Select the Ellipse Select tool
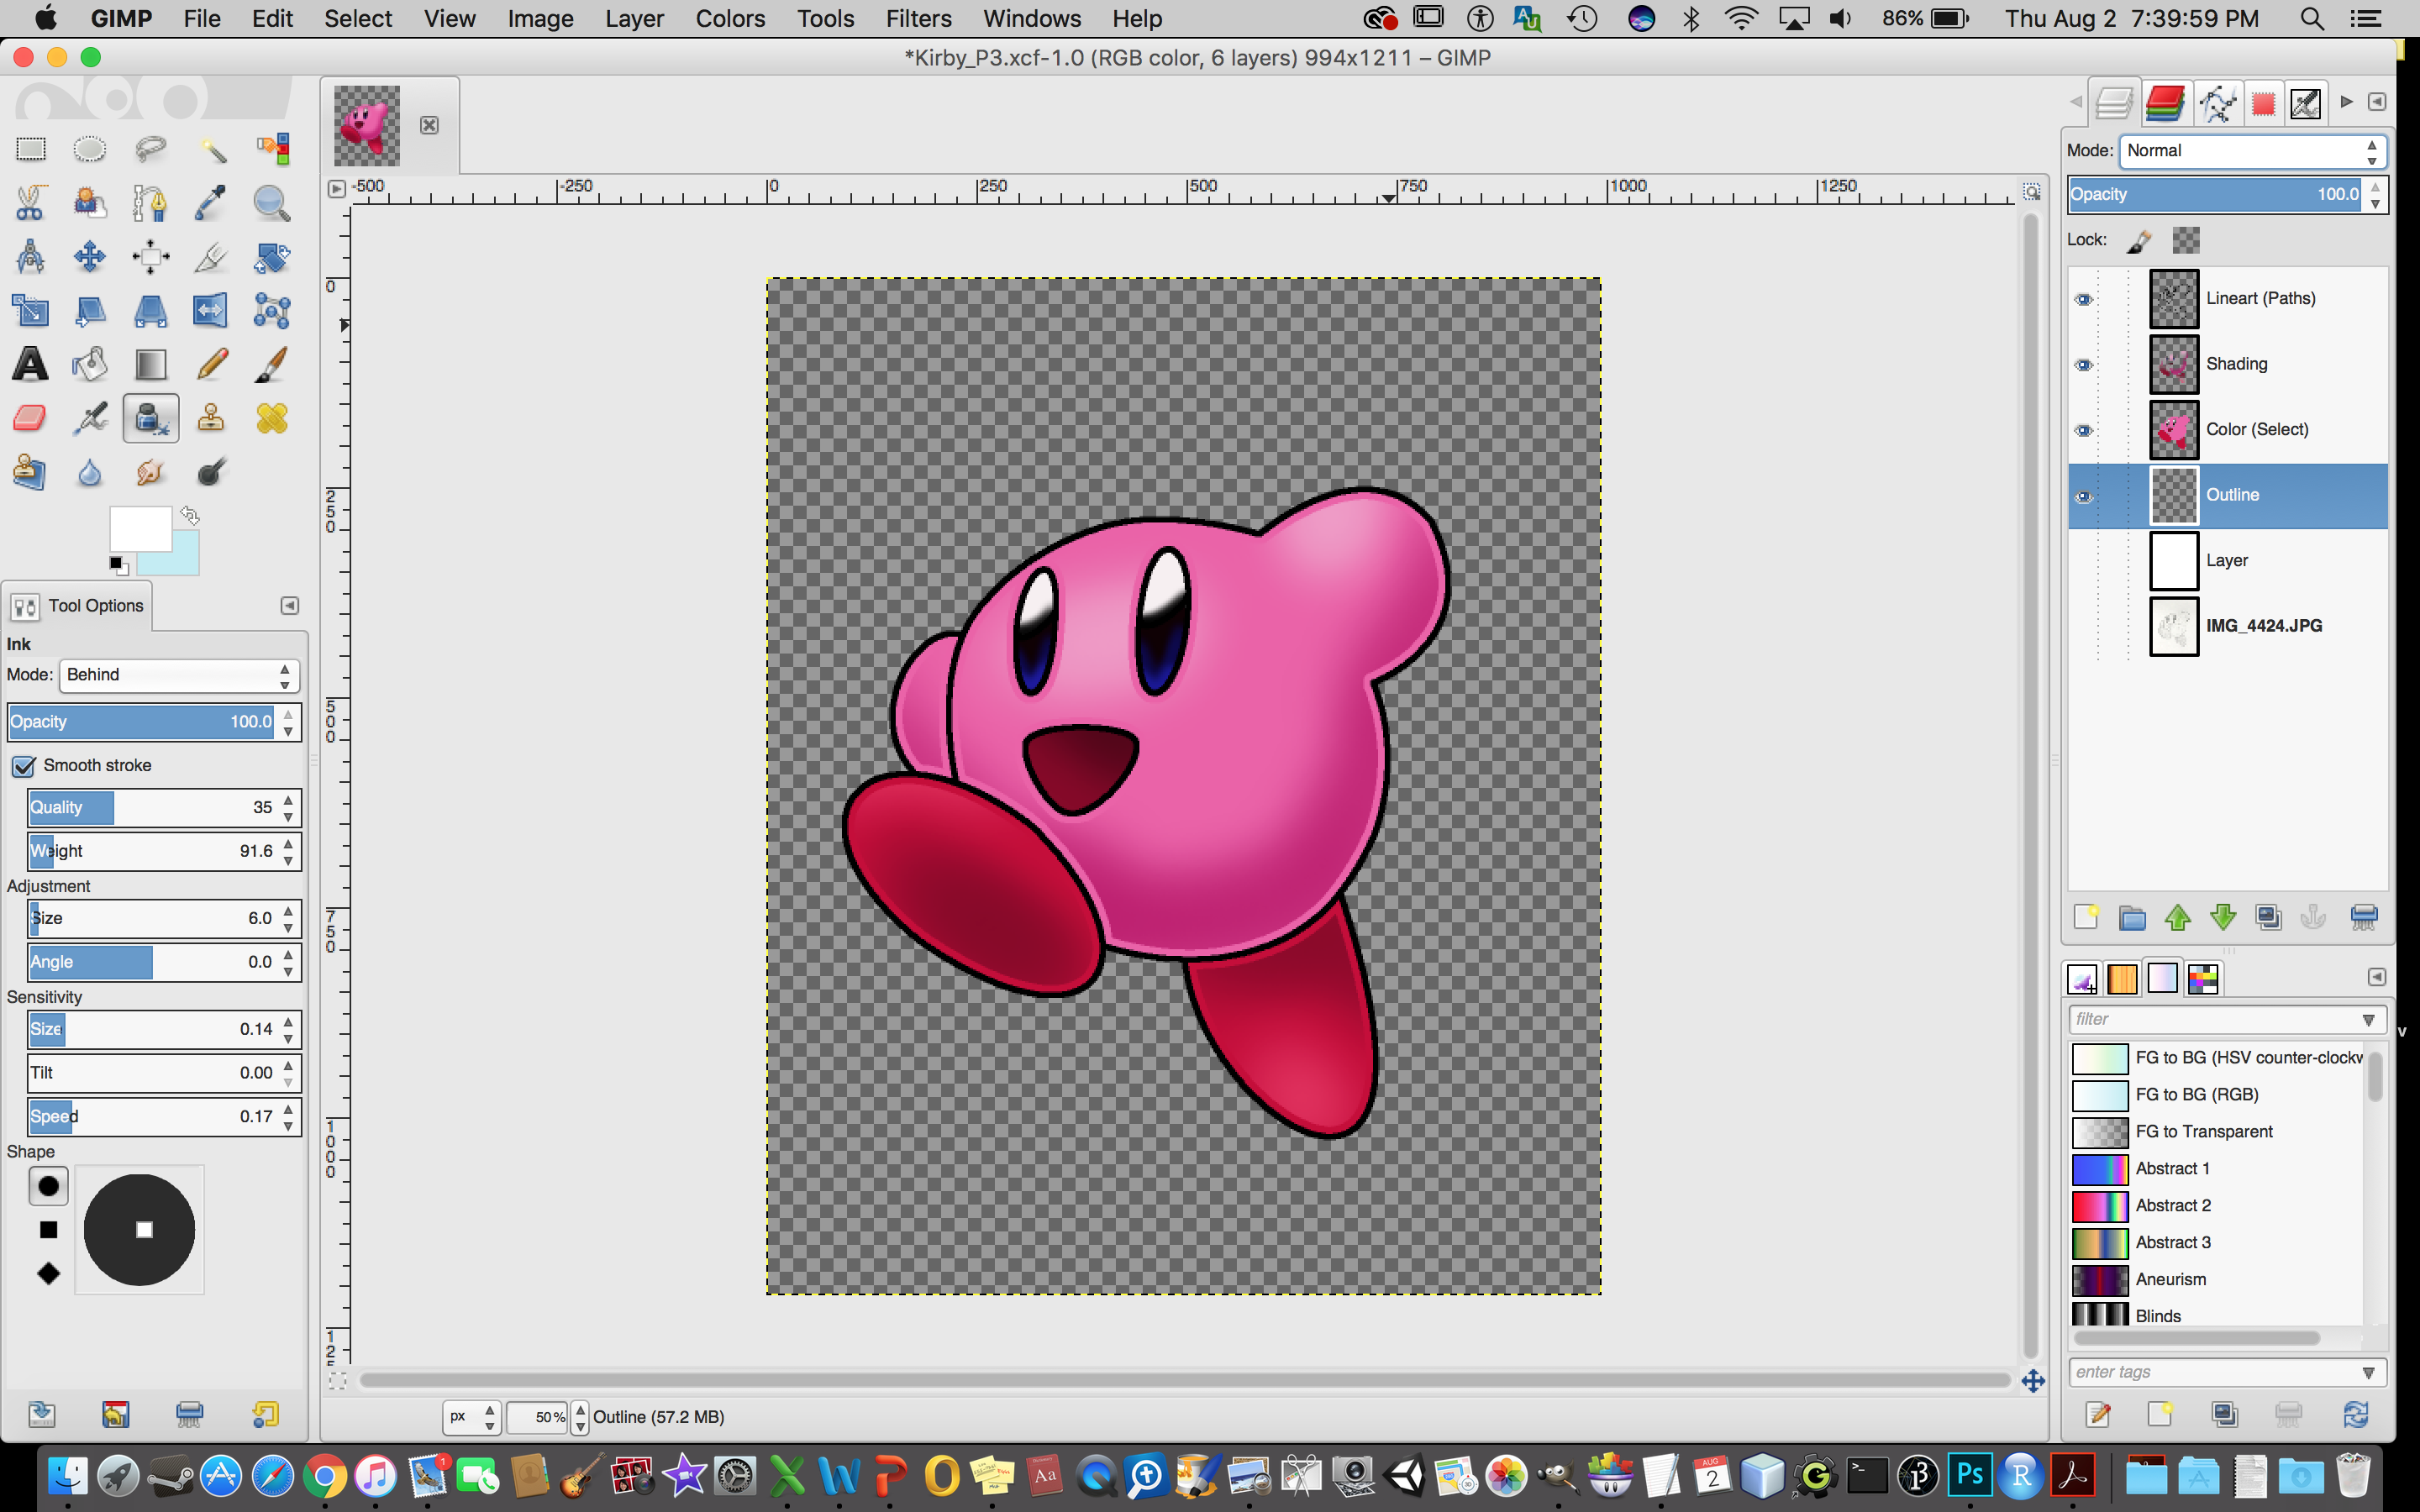The height and width of the screenshot is (1512, 2420). [x=90, y=149]
